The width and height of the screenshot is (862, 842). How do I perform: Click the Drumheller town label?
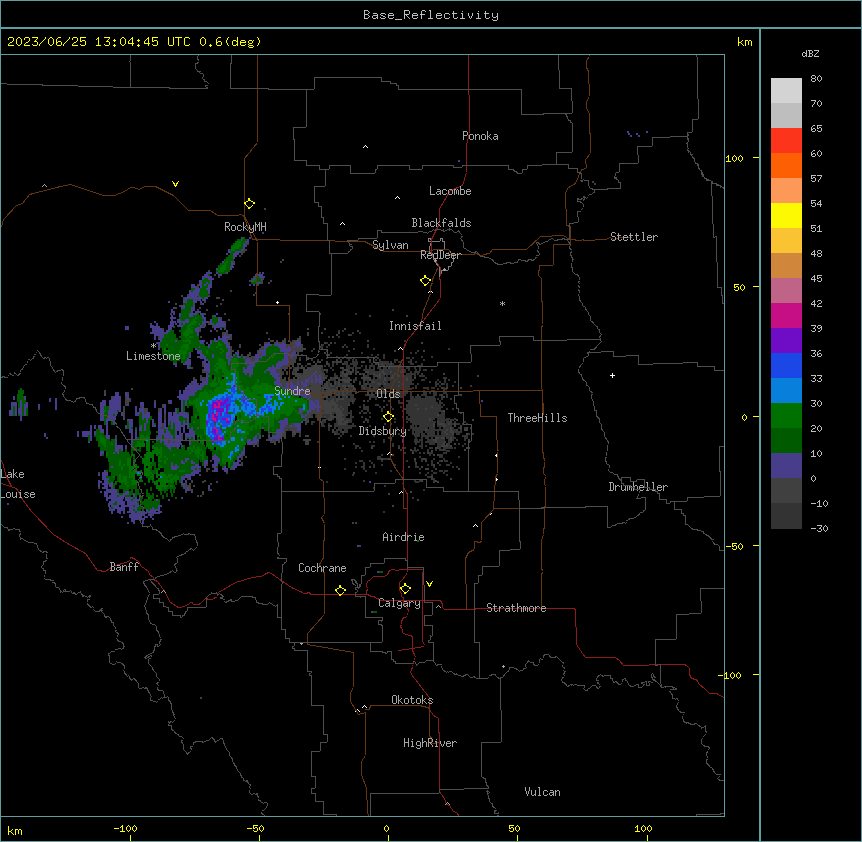(x=638, y=487)
